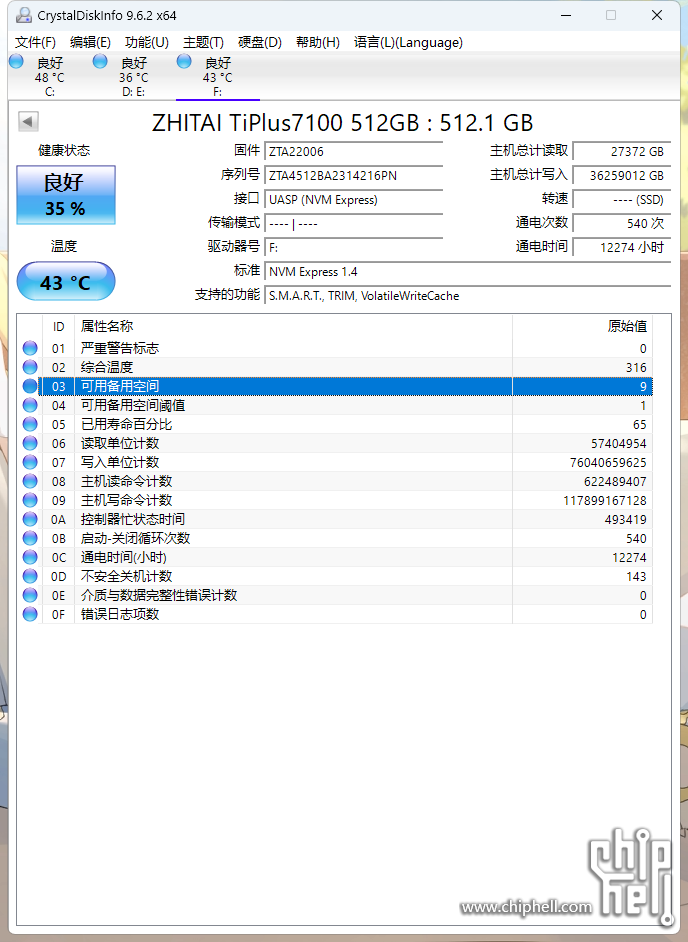
Task: Click the standard field NVM Express 1.4
Action: 467,272
